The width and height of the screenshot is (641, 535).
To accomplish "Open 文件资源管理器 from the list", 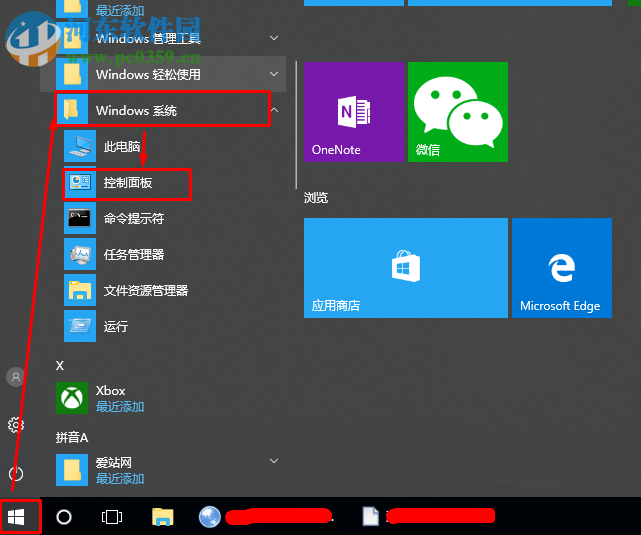I will (145, 291).
